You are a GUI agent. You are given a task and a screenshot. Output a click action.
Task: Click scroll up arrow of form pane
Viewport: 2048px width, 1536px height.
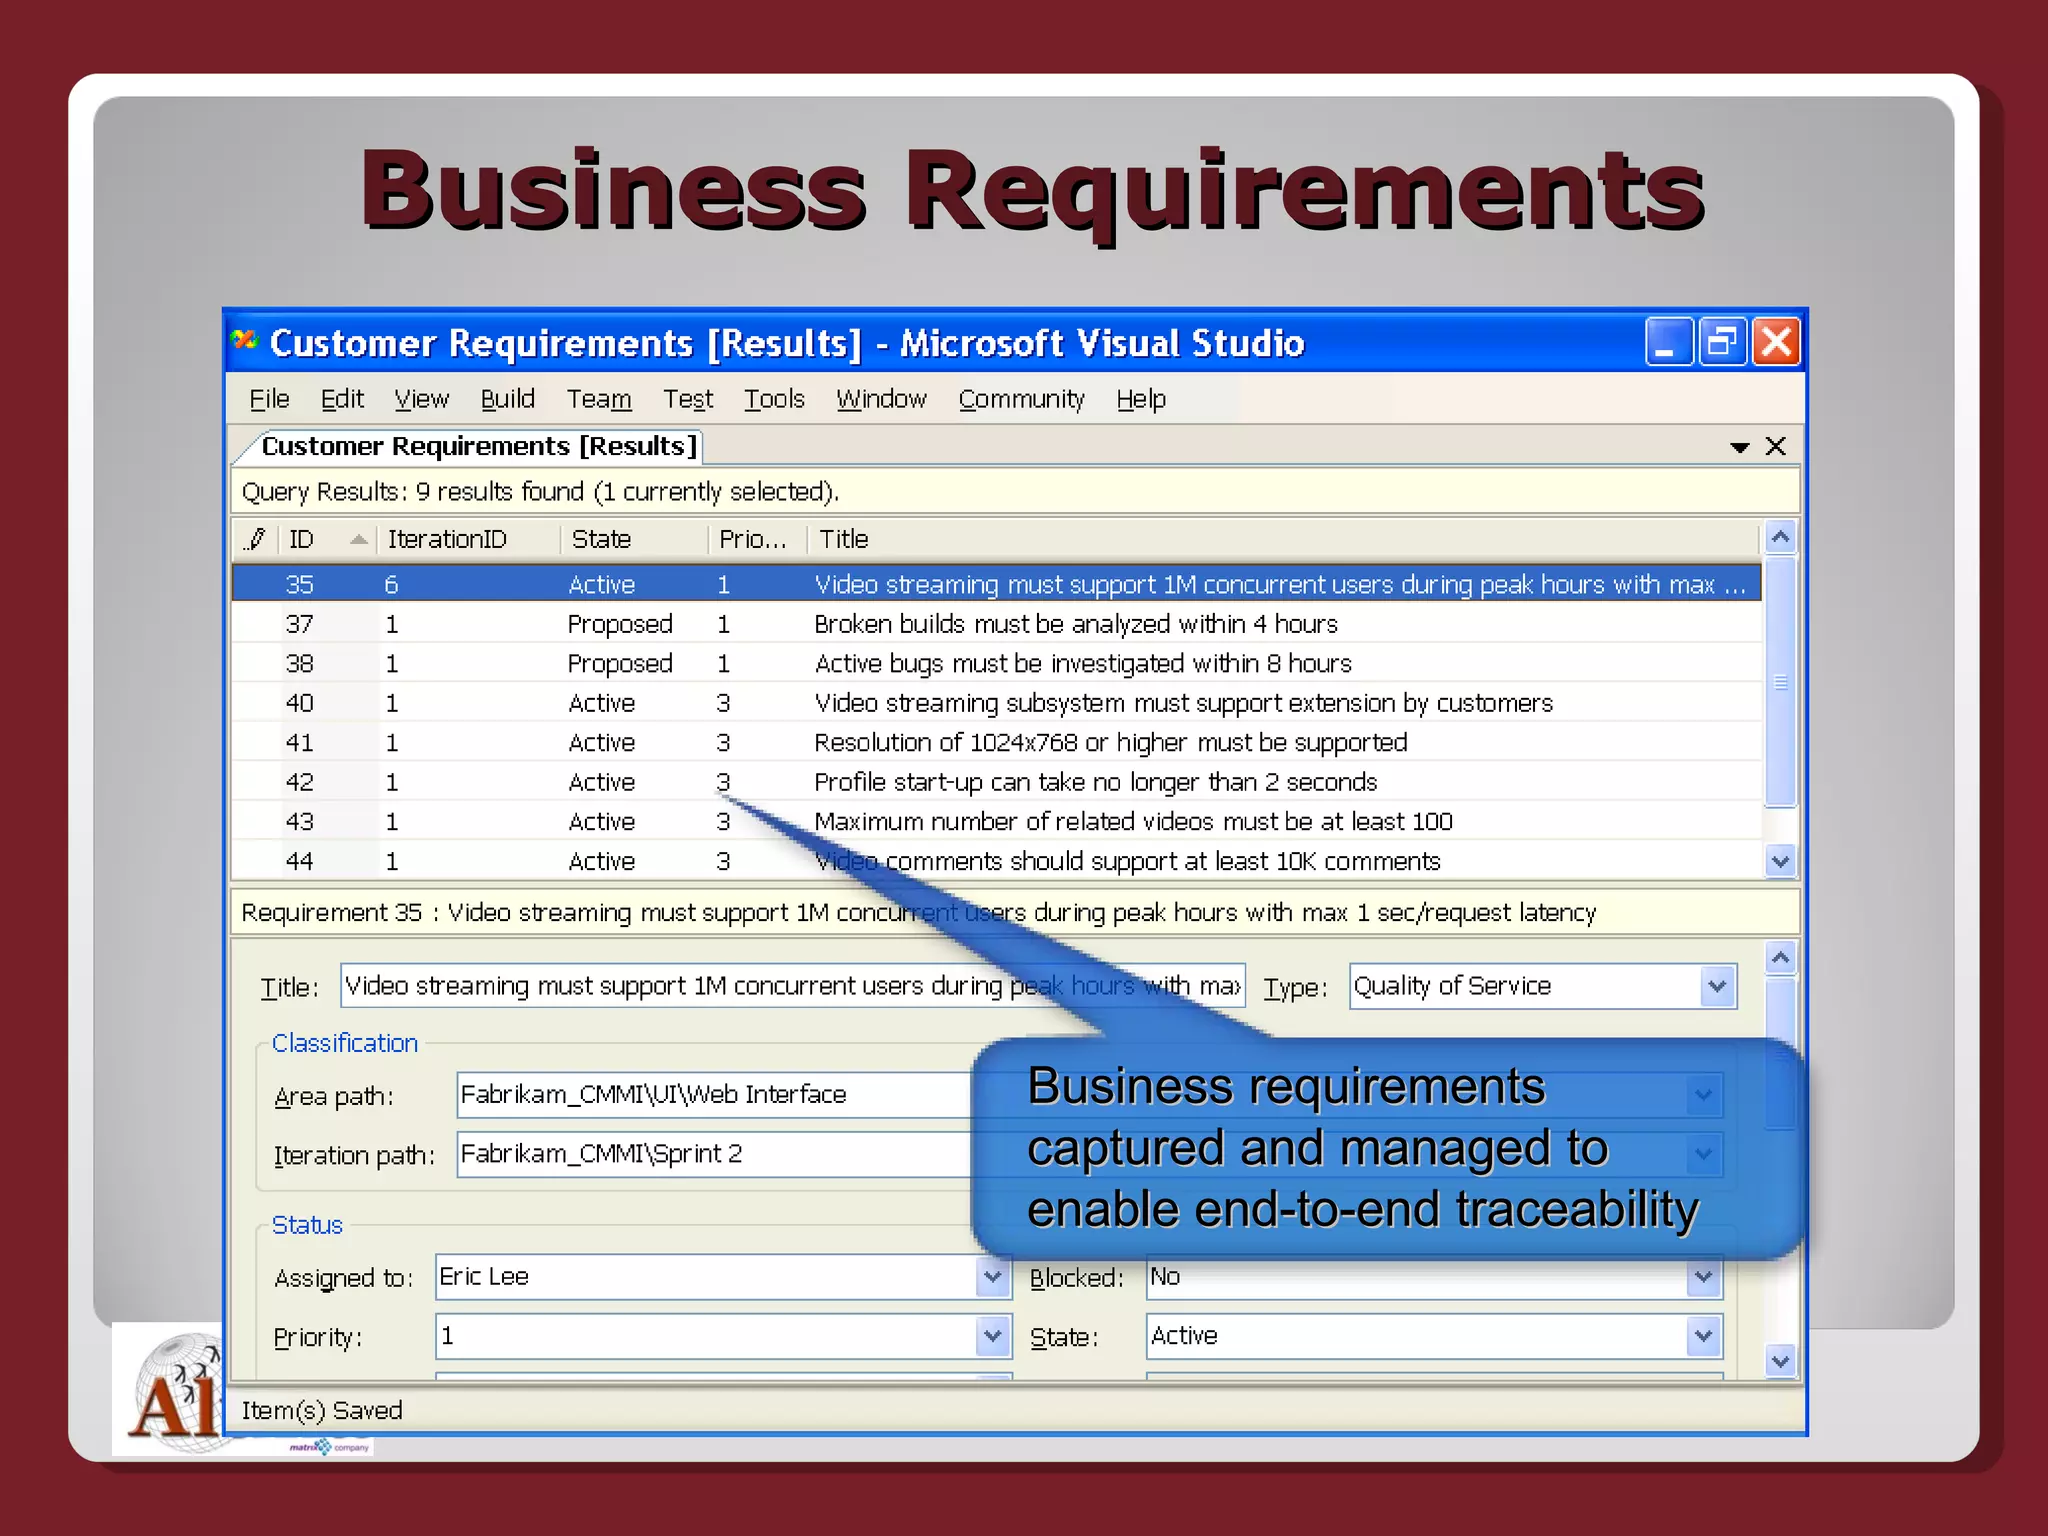click(1780, 959)
